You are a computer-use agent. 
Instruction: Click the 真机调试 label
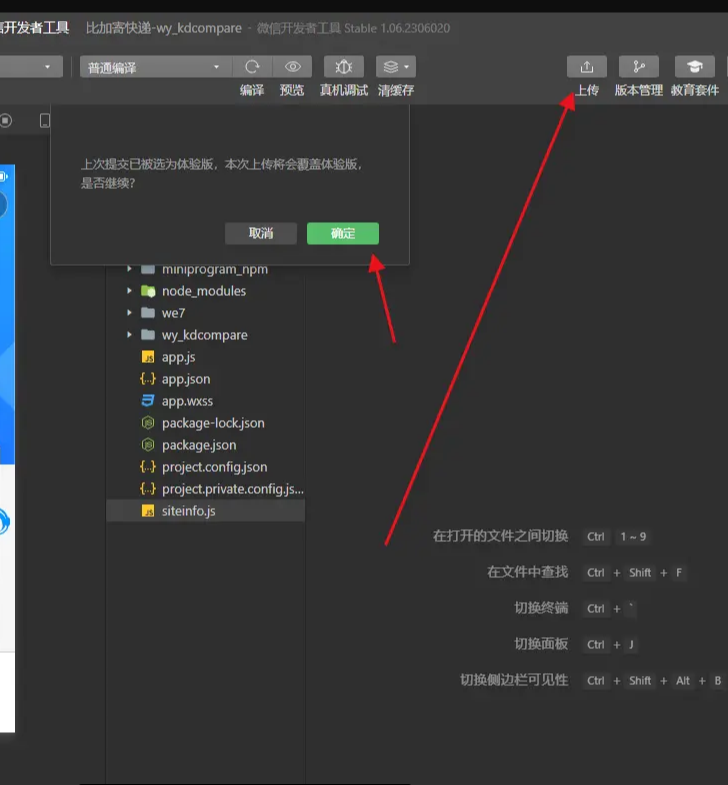pos(344,91)
